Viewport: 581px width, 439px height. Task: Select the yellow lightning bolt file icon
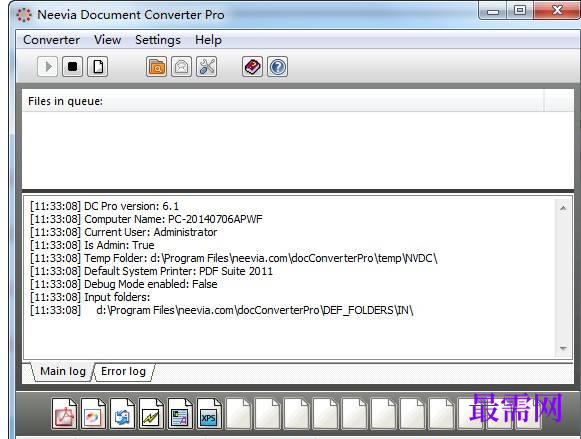coord(151,413)
